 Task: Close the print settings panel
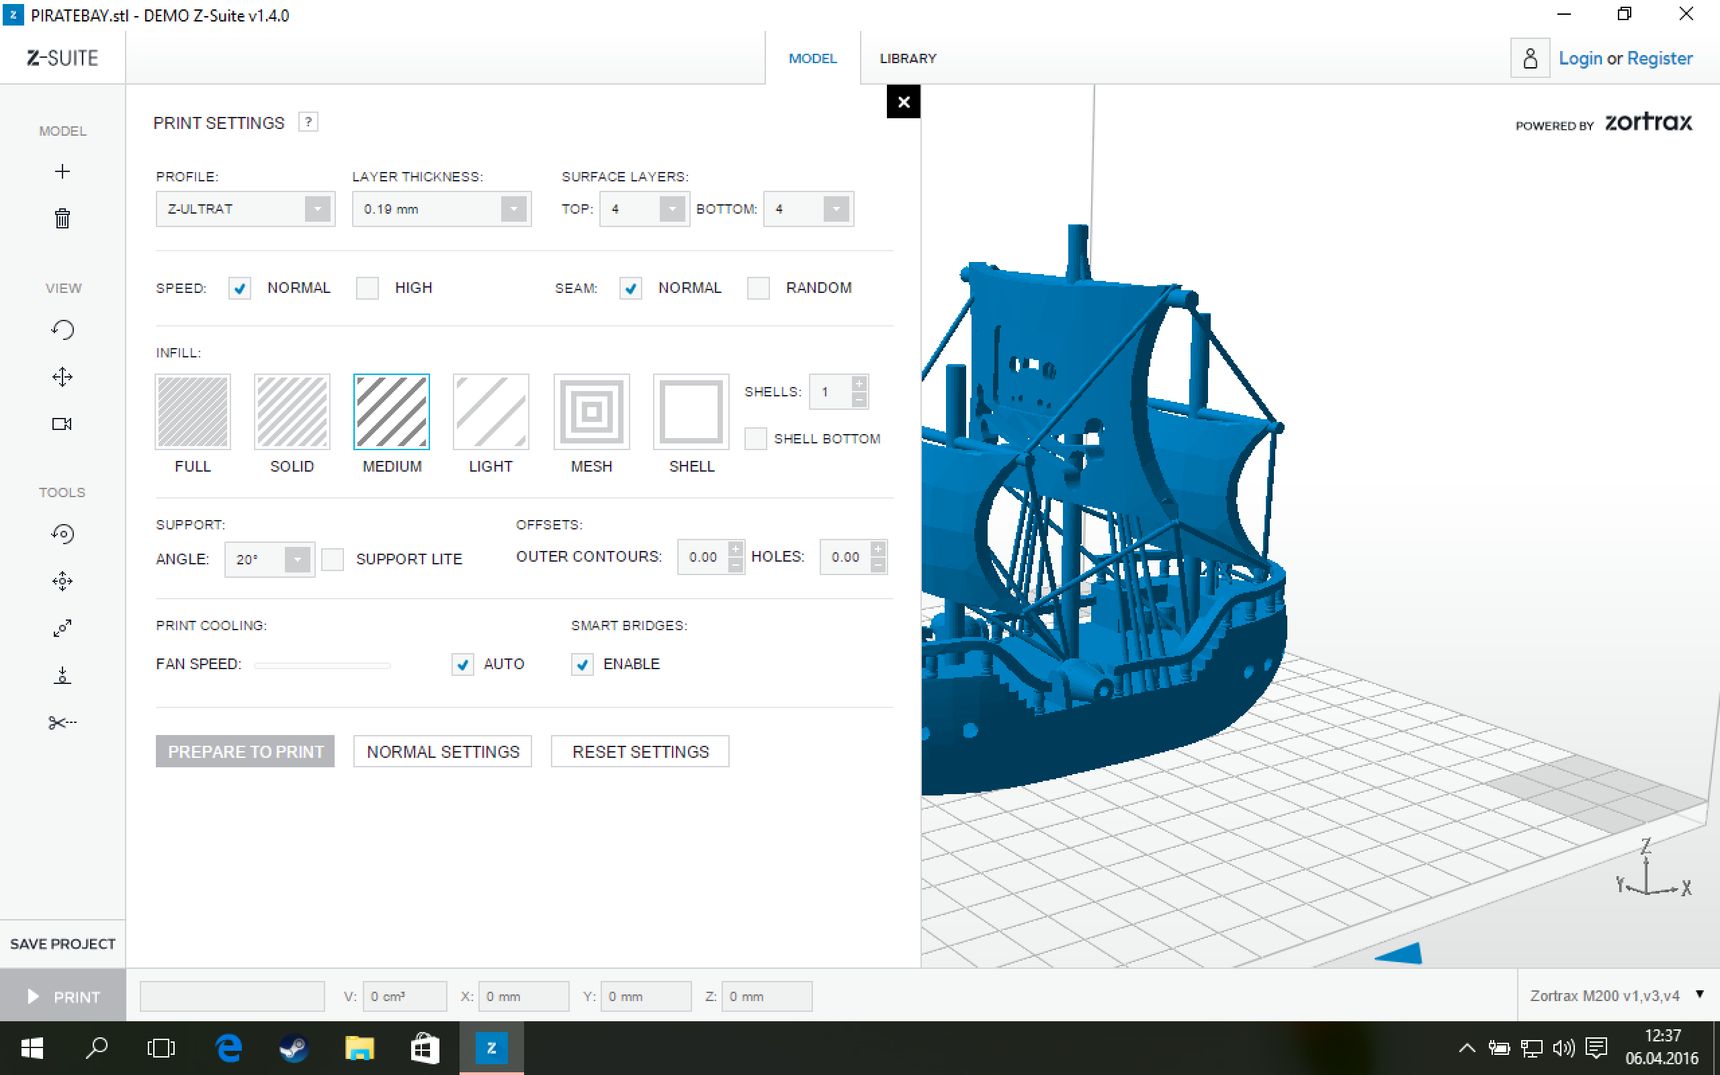903,102
